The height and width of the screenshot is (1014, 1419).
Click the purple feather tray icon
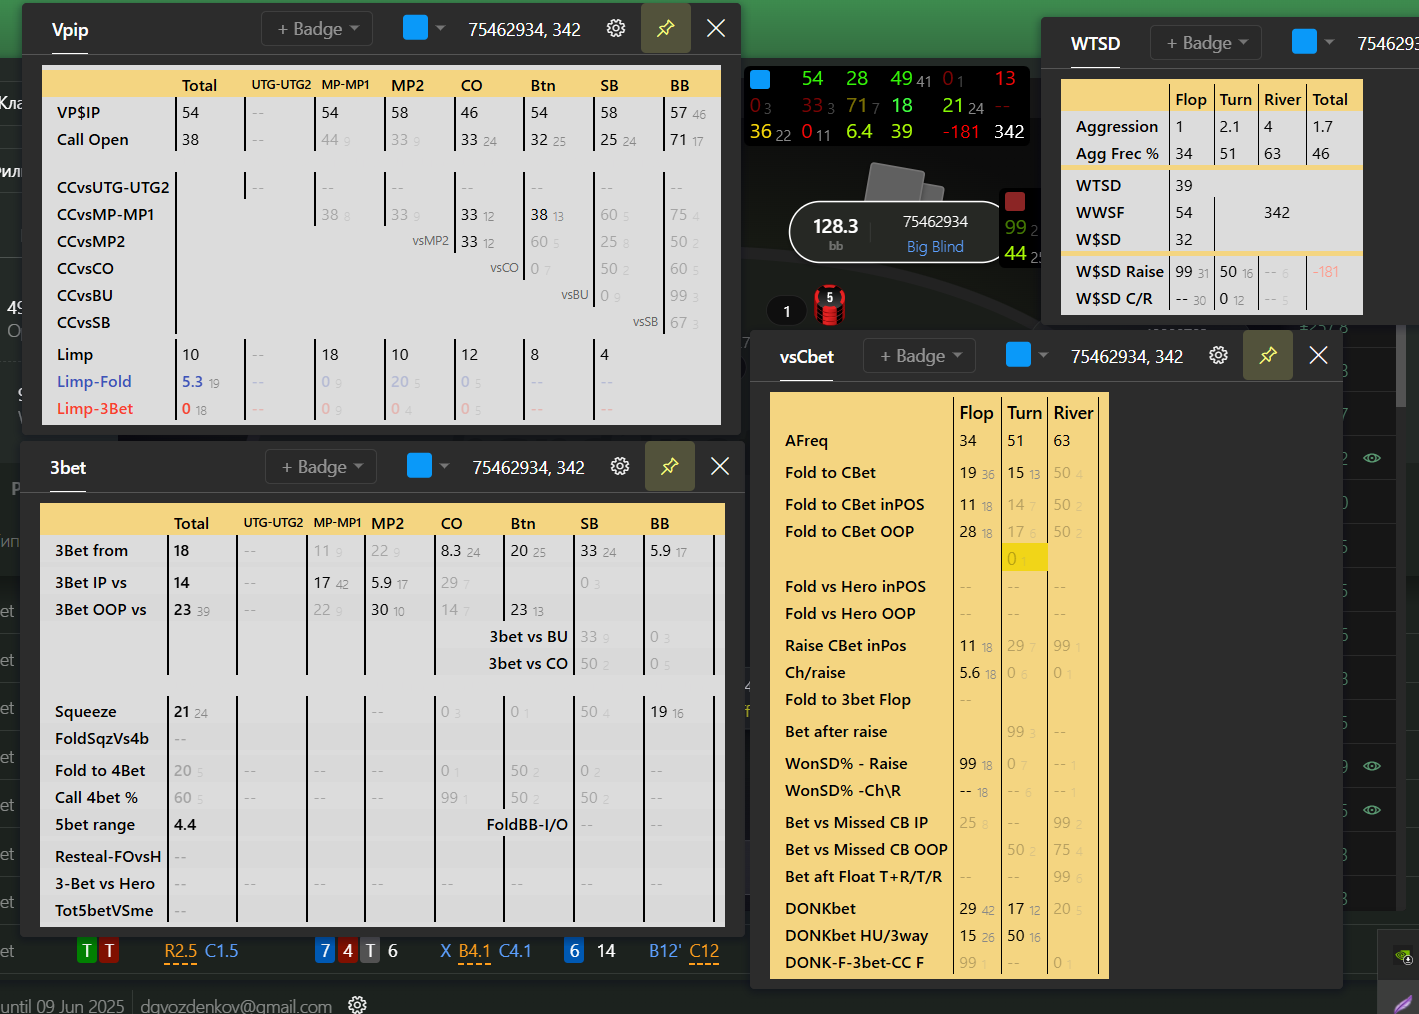tap(1403, 1002)
